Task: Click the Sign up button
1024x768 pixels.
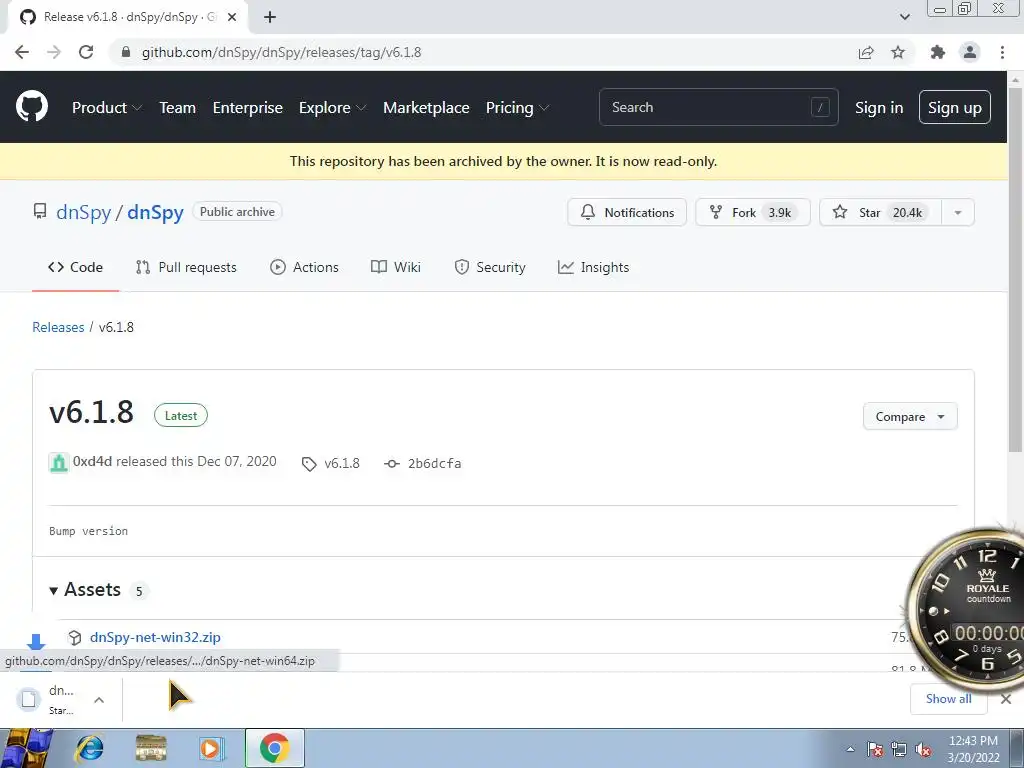Action: (x=955, y=107)
